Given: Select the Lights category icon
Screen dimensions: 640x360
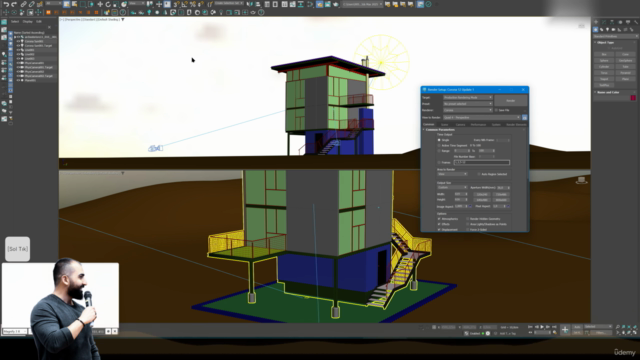Looking at the screenshot, I should click(x=607, y=29).
